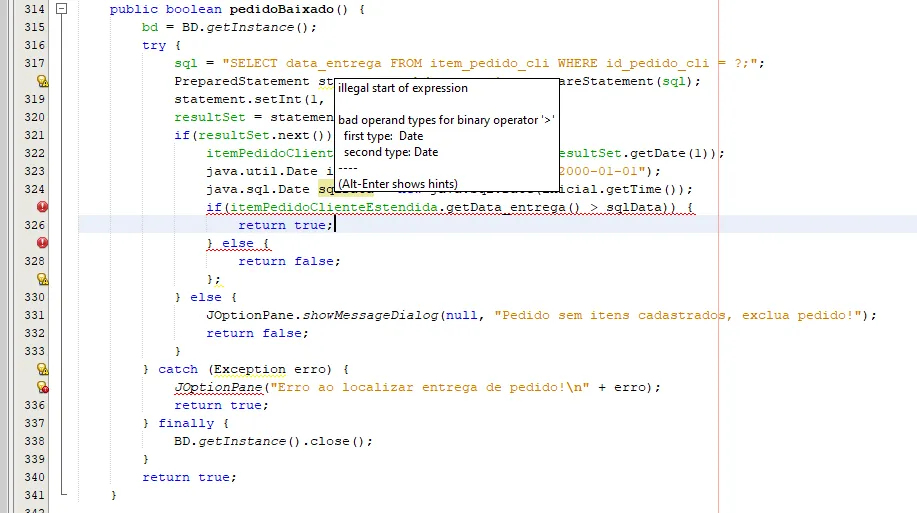Click the 'return false;' statement on line 332
This screenshot has width=917, height=513.
pyautogui.click(x=257, y=333)
